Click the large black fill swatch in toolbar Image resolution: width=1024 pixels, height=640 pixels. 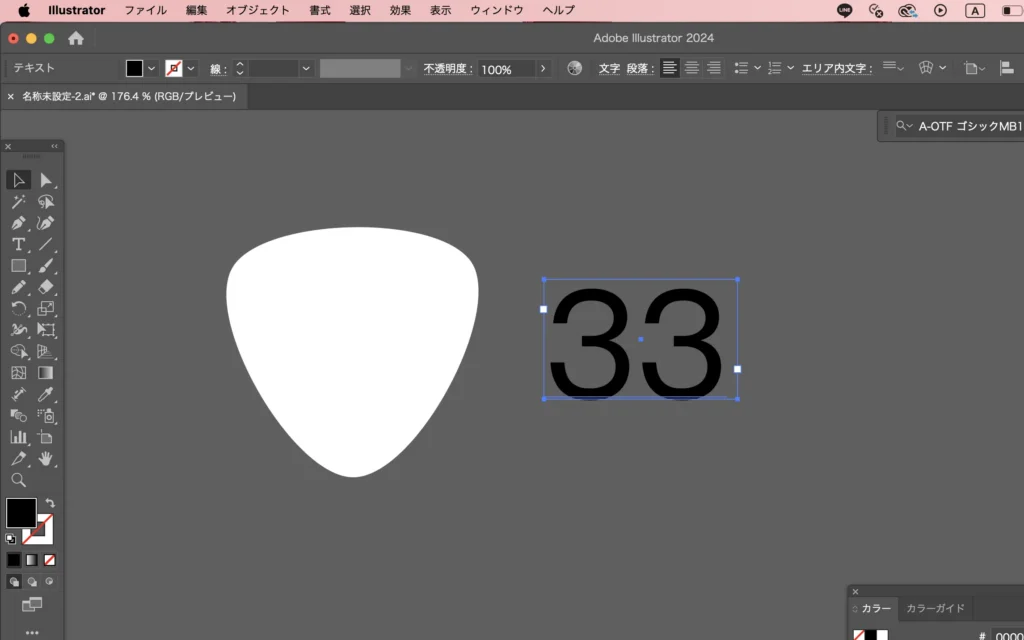tap(21, 512)
